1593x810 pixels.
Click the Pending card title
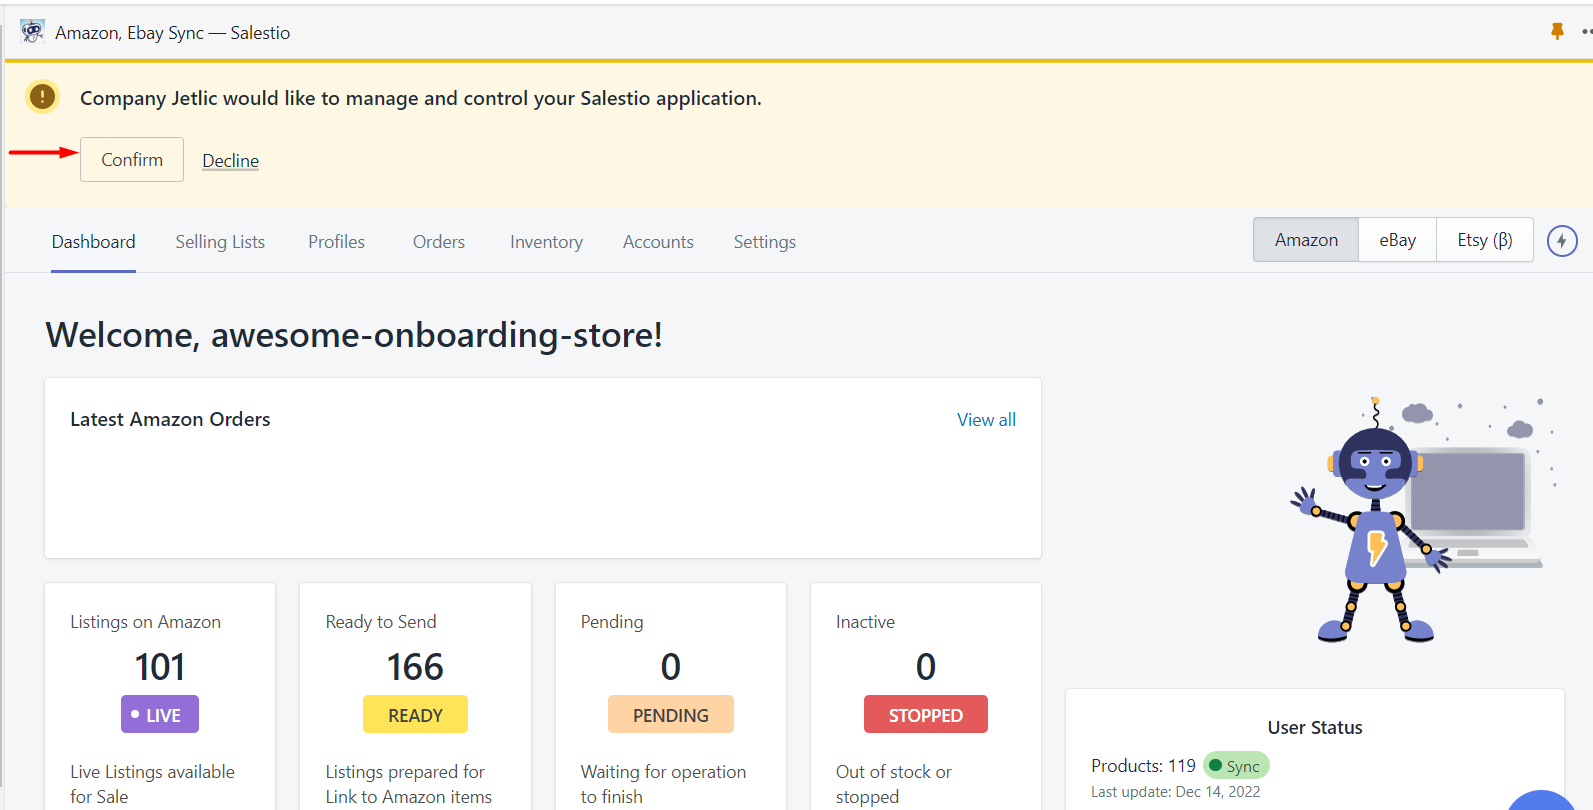click(x=612, y=622)
